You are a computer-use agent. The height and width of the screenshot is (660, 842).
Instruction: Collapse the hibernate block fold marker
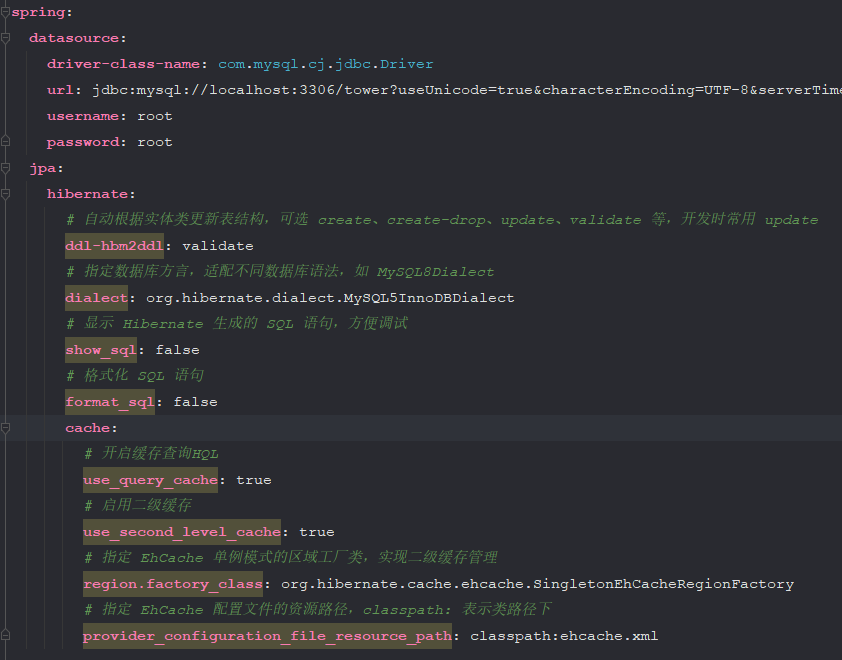click(5, 194)
